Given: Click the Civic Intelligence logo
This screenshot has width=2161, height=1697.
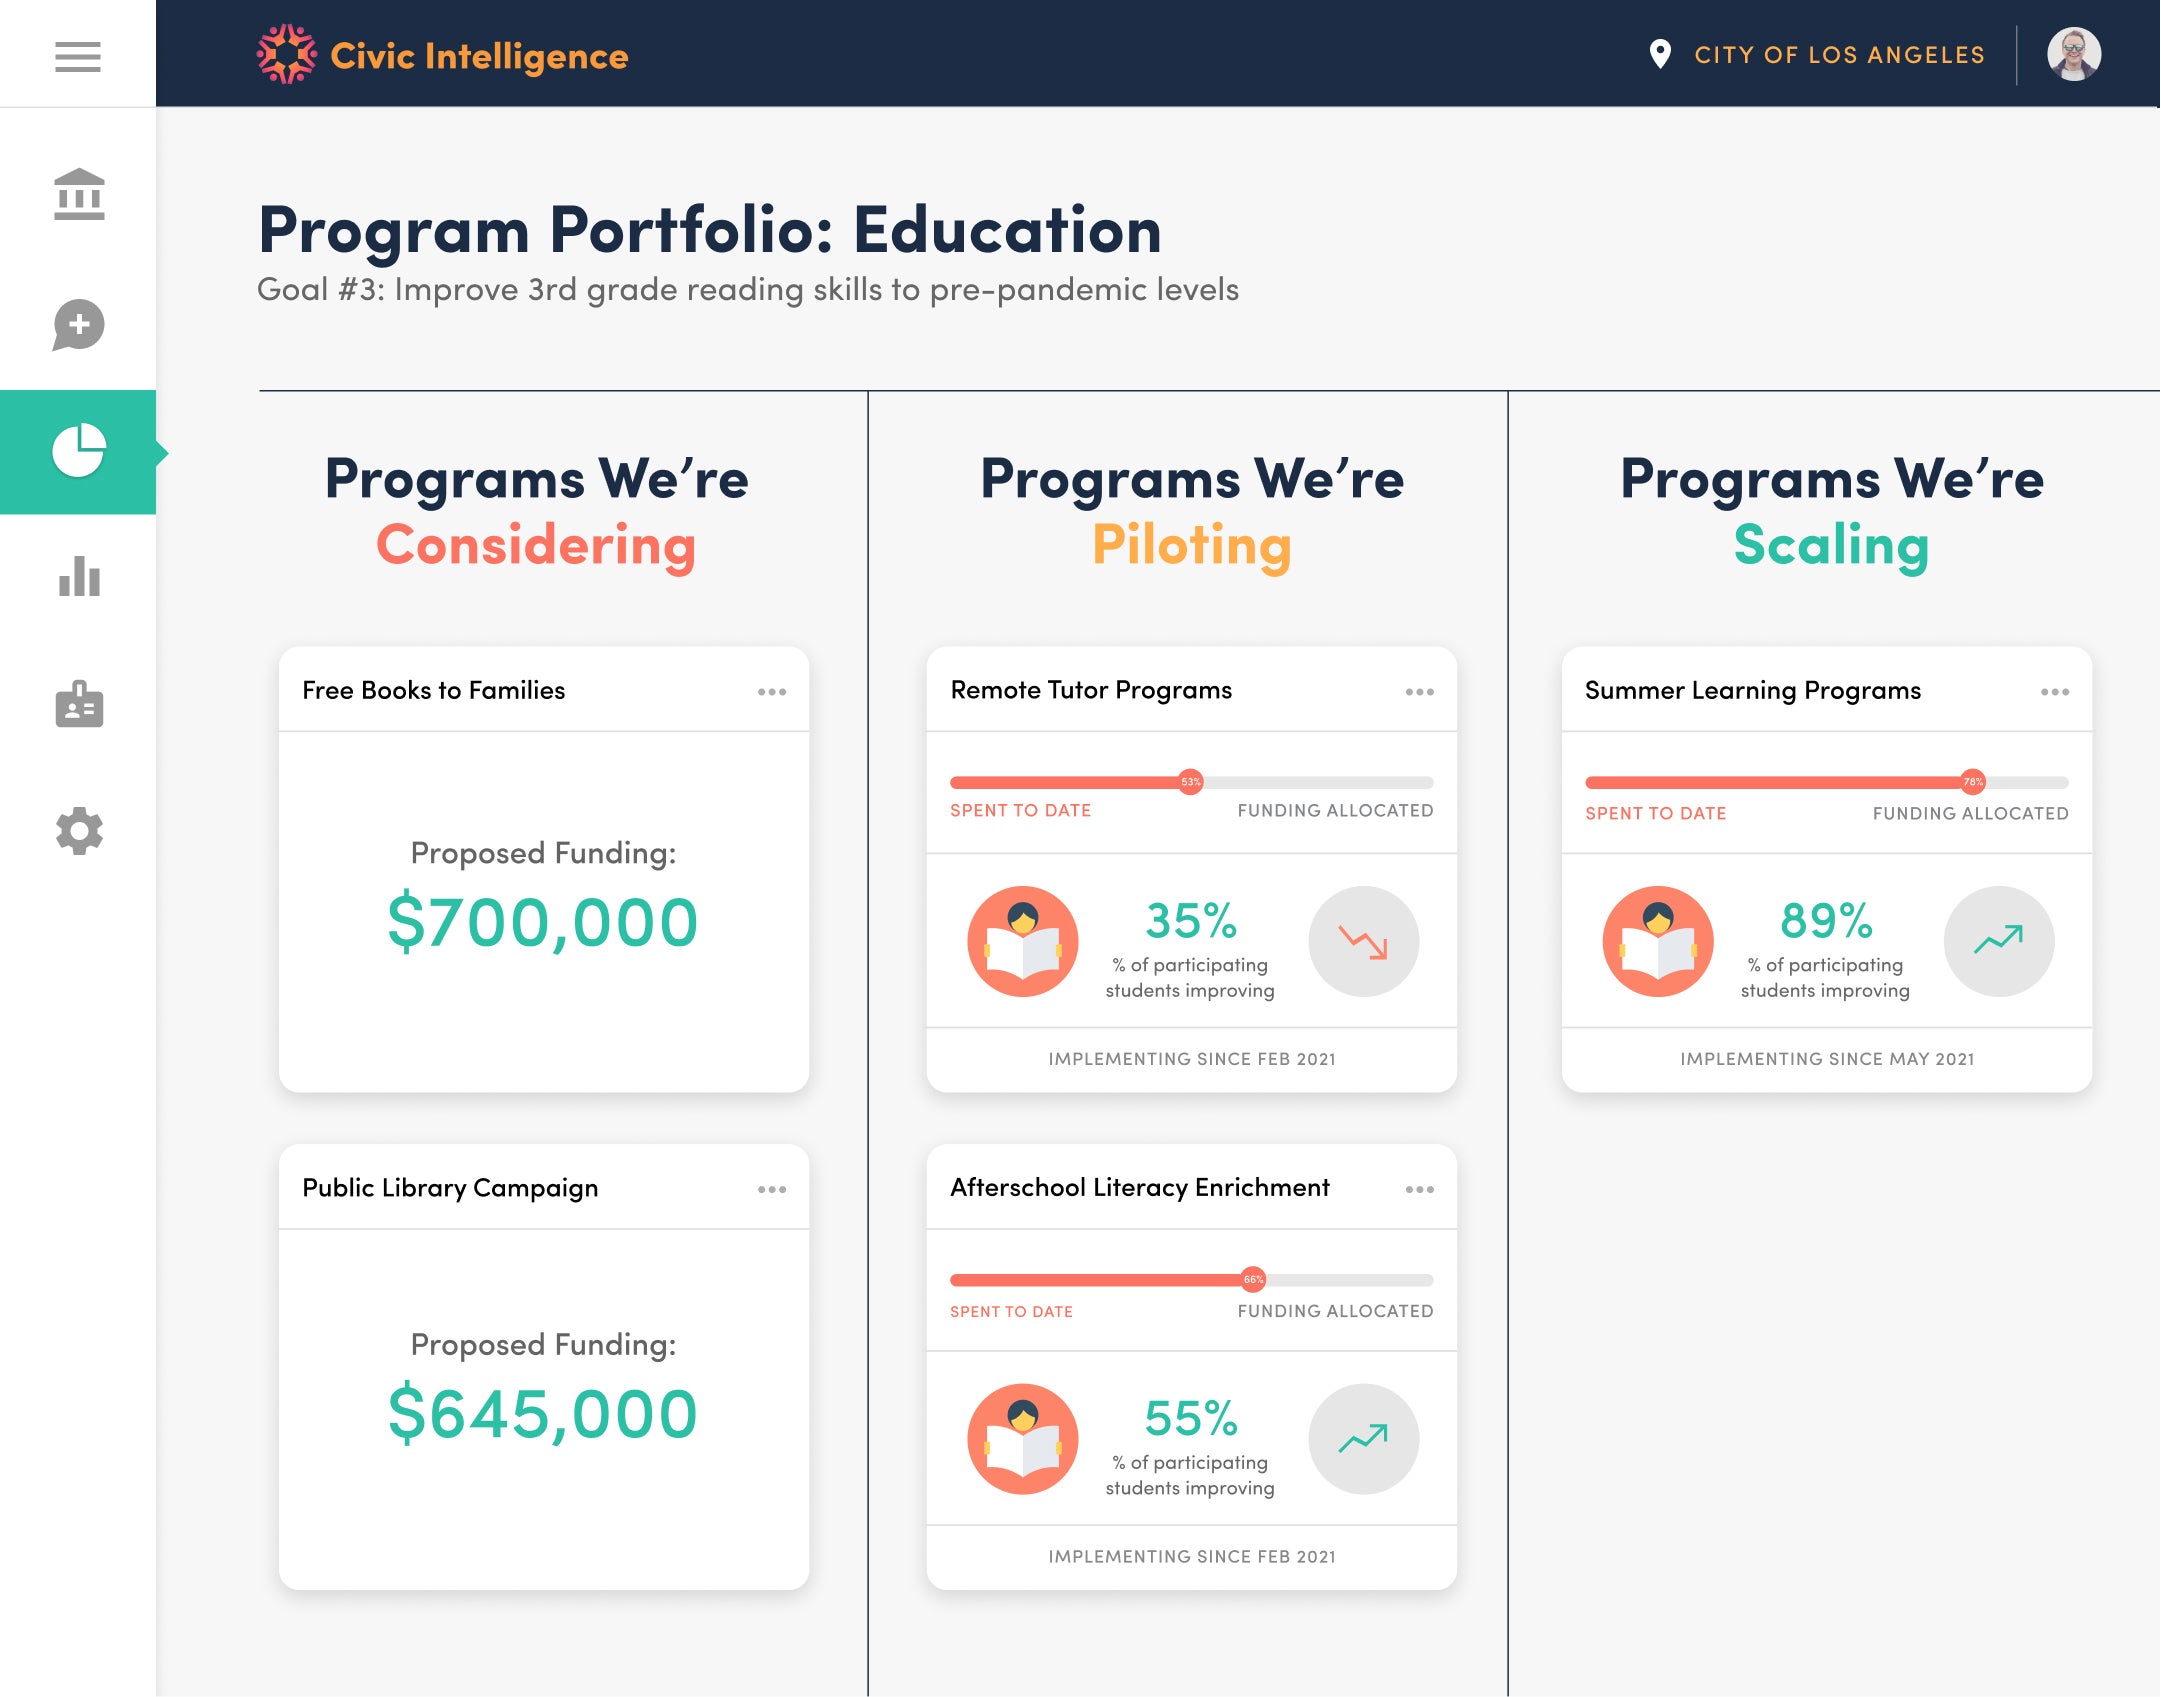Looking at the screenshot, I should pos(442,55).
